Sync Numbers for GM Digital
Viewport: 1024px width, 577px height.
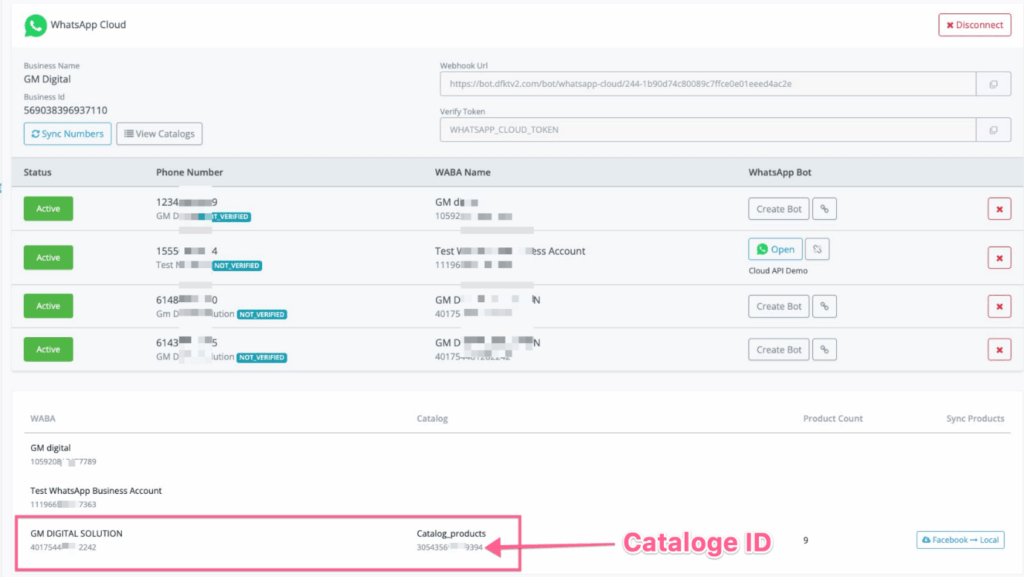[68, 133]
